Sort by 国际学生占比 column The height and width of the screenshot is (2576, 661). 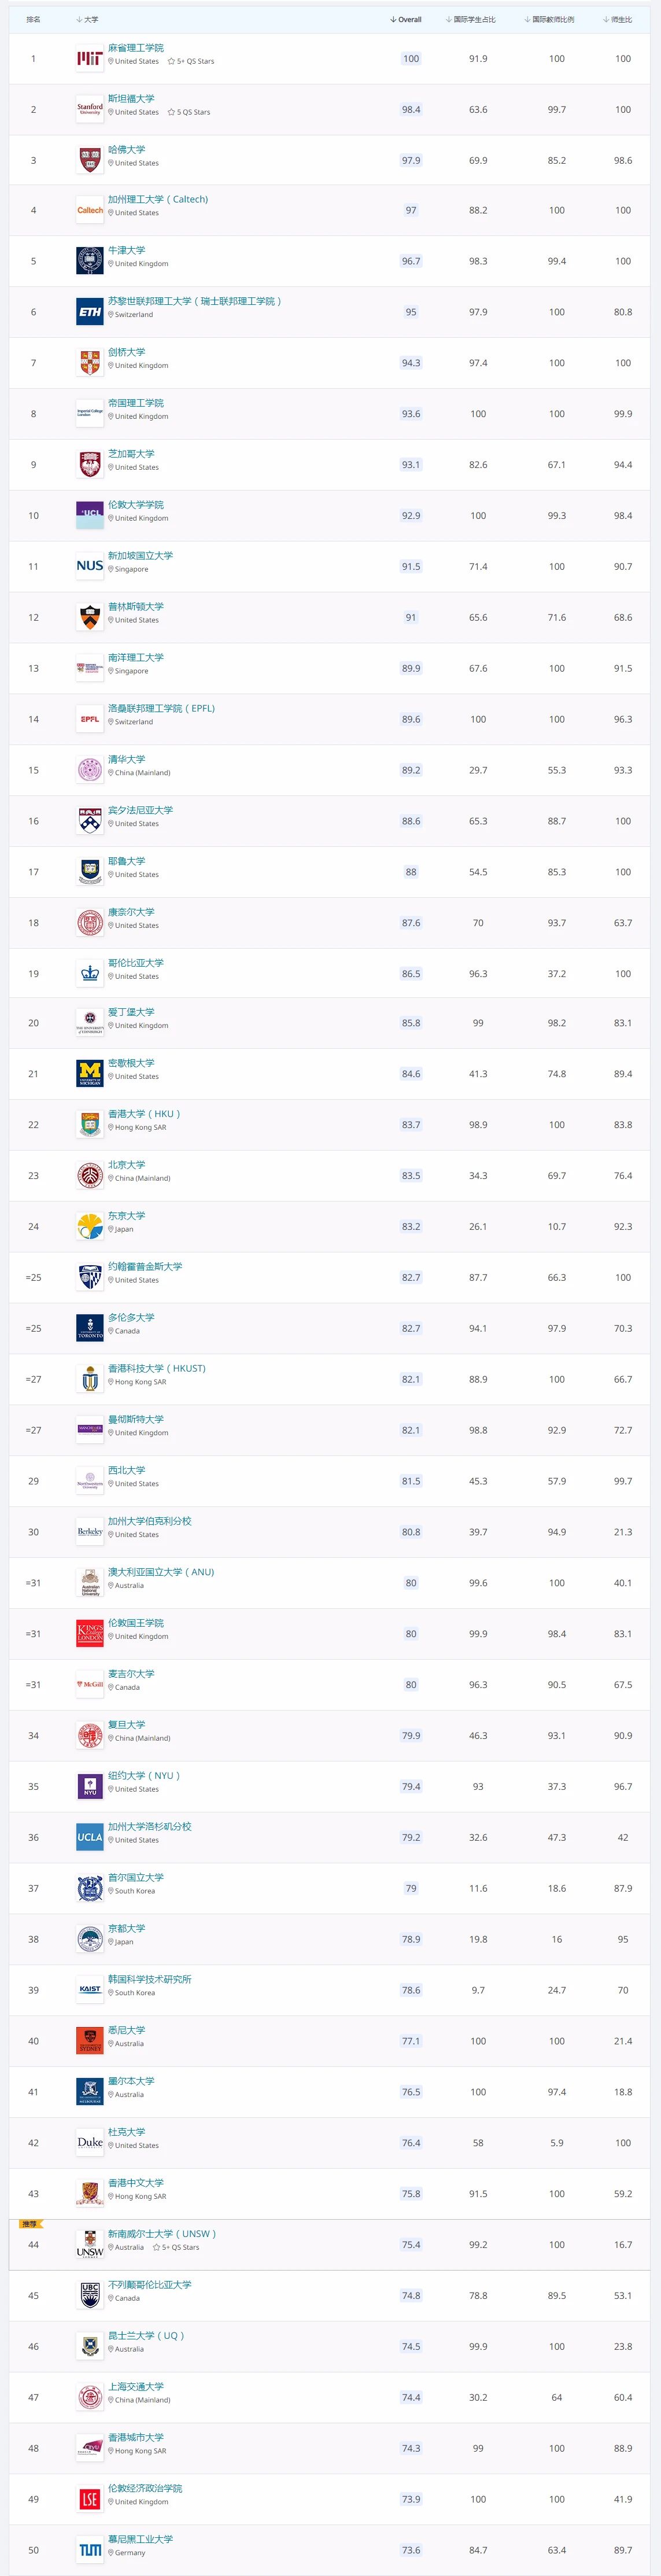(470, 19)
